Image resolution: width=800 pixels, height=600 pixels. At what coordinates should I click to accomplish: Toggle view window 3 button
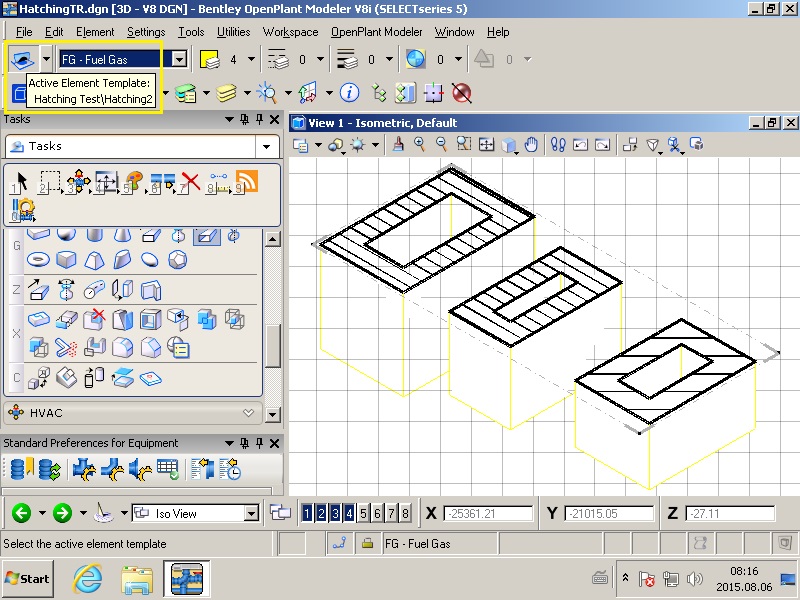point(335,513)
